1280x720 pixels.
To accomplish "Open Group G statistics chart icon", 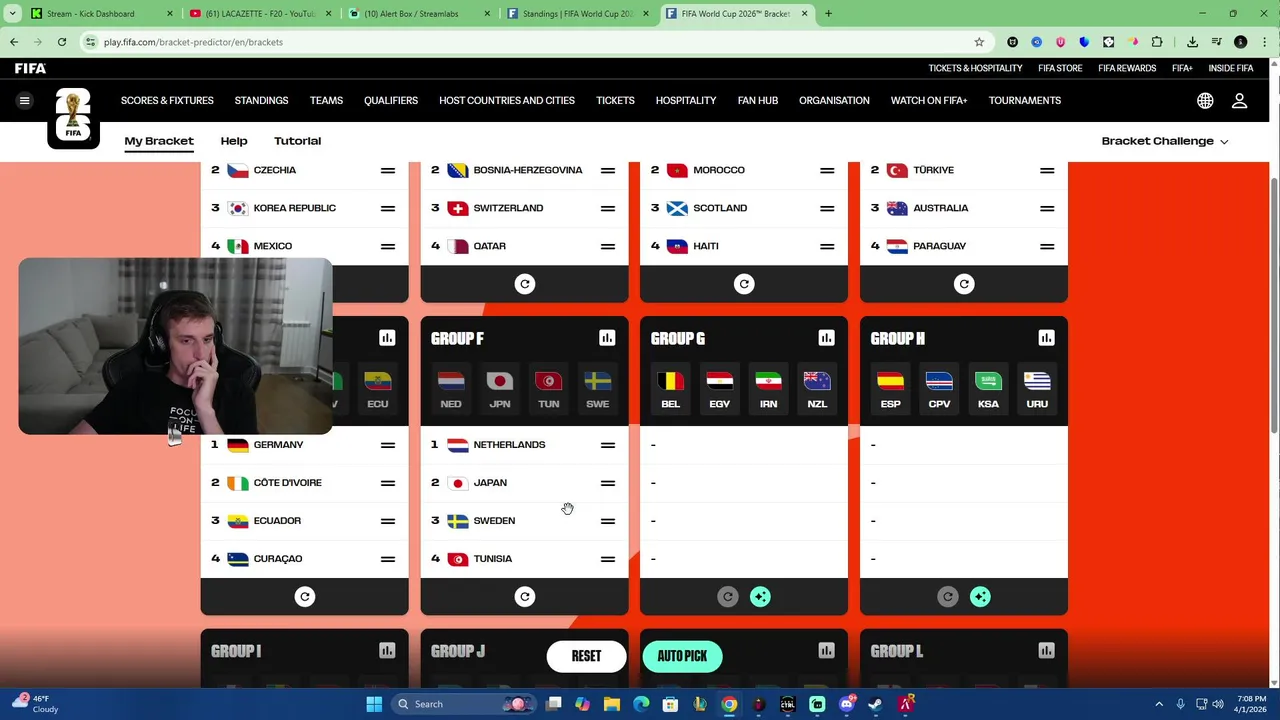I will (x=826, y=338).
